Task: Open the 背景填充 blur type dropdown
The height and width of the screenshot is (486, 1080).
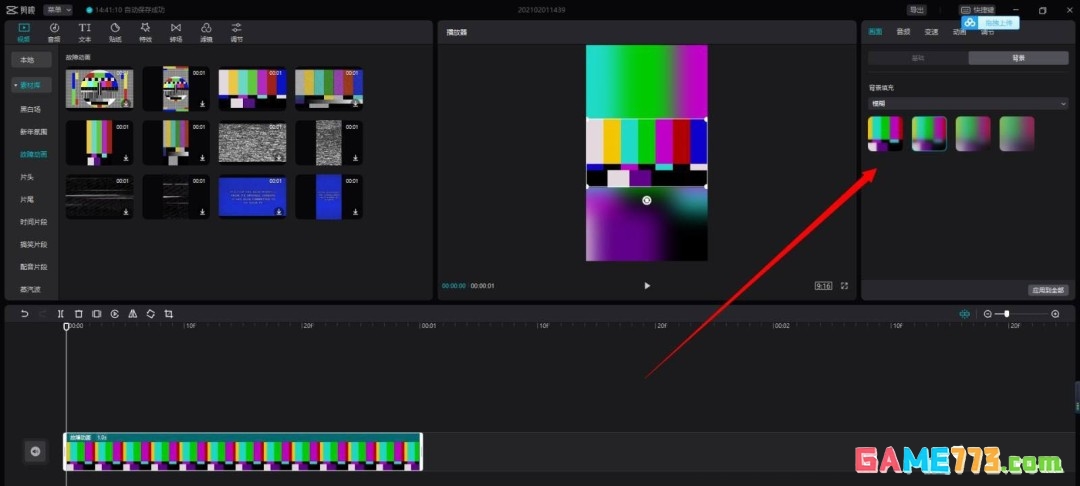Action: pyautogui.click(x=967, y=103)
